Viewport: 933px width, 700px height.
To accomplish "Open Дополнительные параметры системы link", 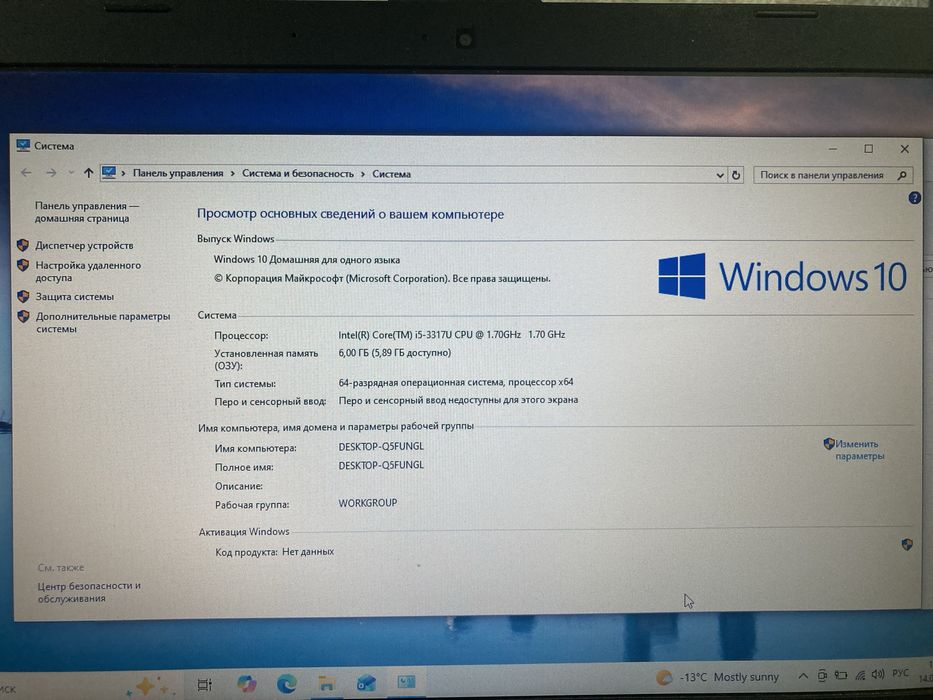I will (x=102, y=322).
